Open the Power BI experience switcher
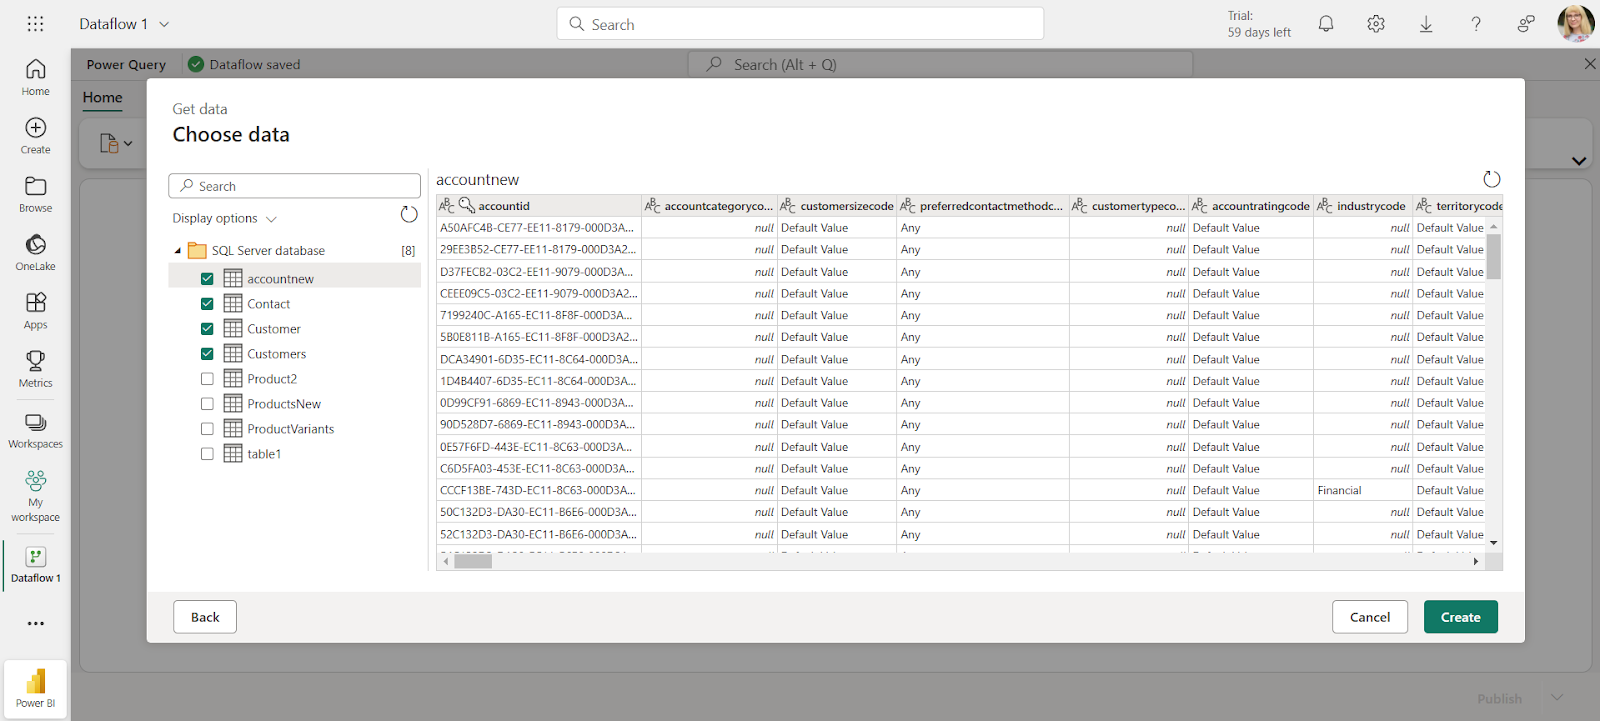The height and width of the screenshot is (721, 1600). tap(35, 688)
